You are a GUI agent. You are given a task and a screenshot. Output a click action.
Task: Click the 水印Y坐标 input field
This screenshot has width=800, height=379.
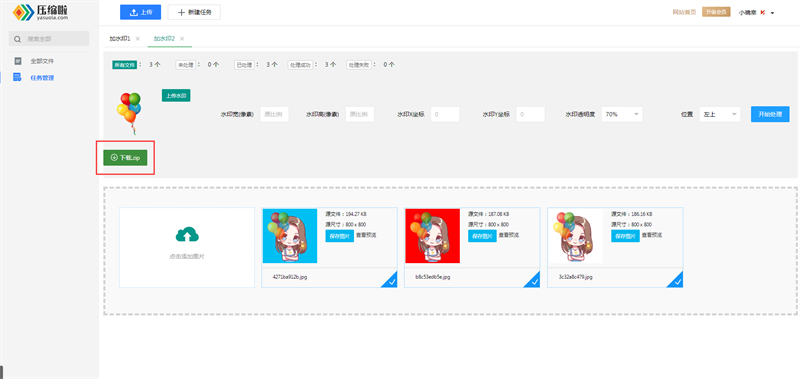[x=530, y=114]
